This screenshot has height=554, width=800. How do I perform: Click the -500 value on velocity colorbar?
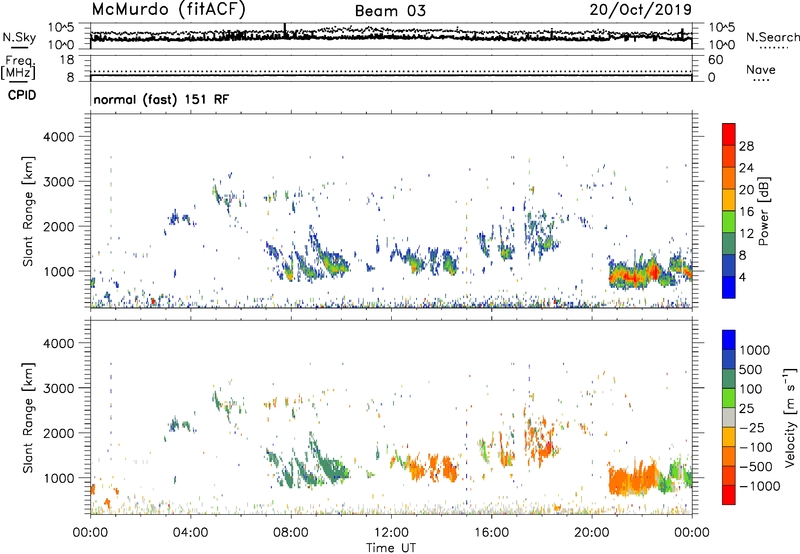pyautogui.click(x=756, y=467)
